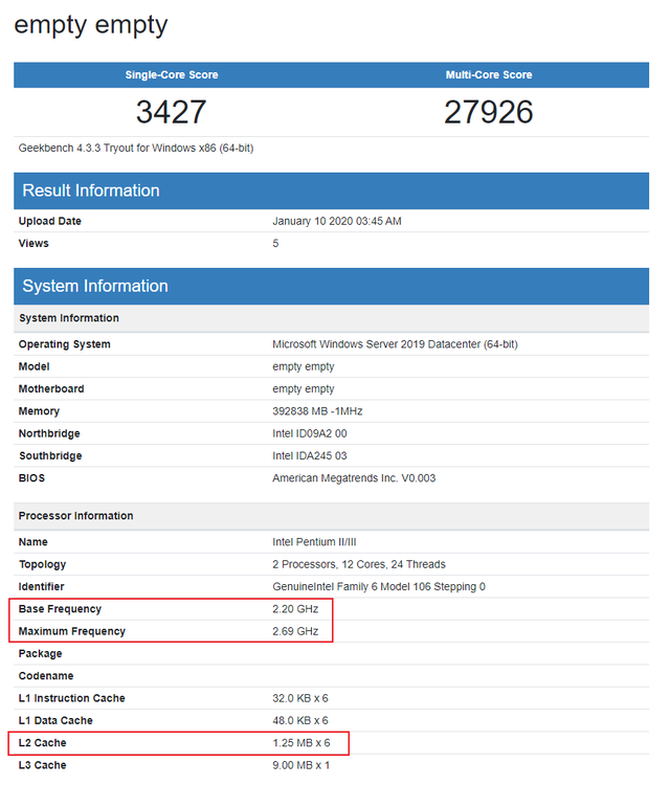This screenshot has width=670, height=785.
Task: Select the single-core score value 3427
Action: tap(171, 112)
